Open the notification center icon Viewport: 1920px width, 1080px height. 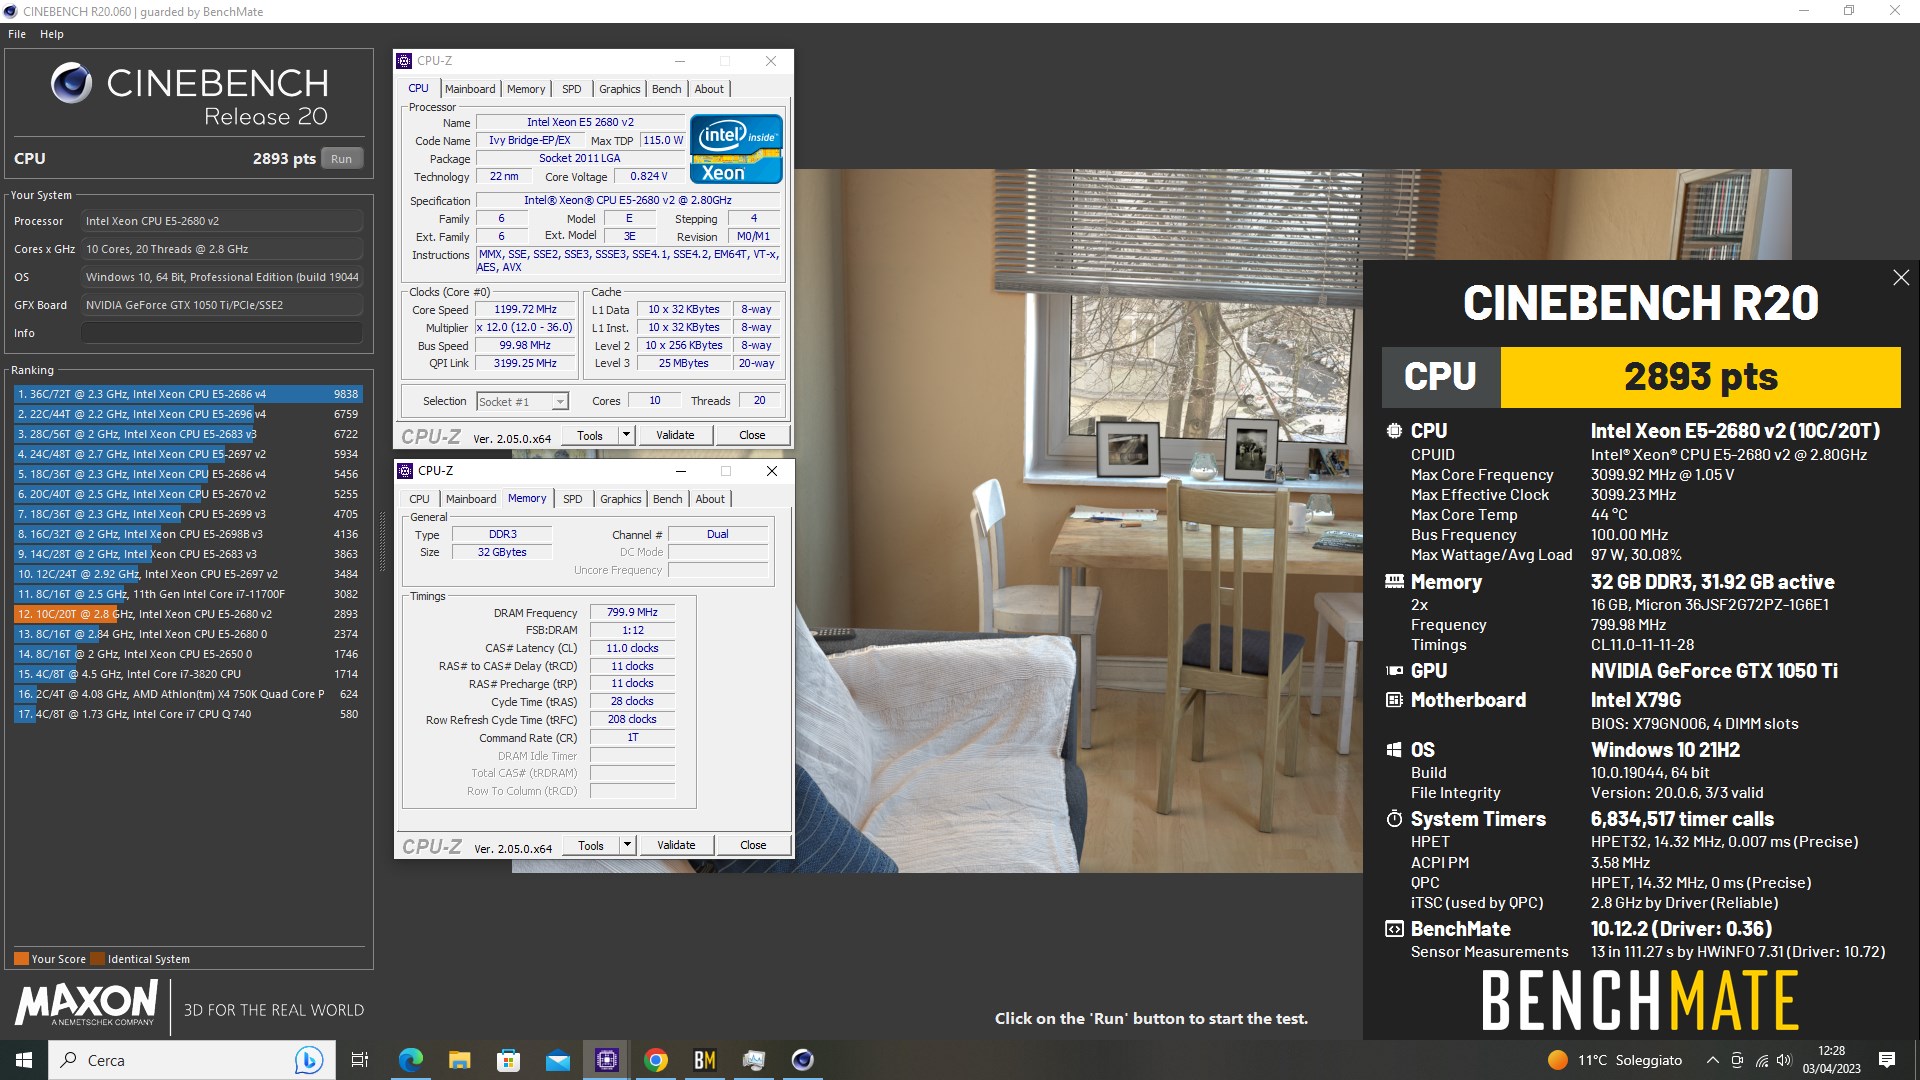(1887, 1060)
